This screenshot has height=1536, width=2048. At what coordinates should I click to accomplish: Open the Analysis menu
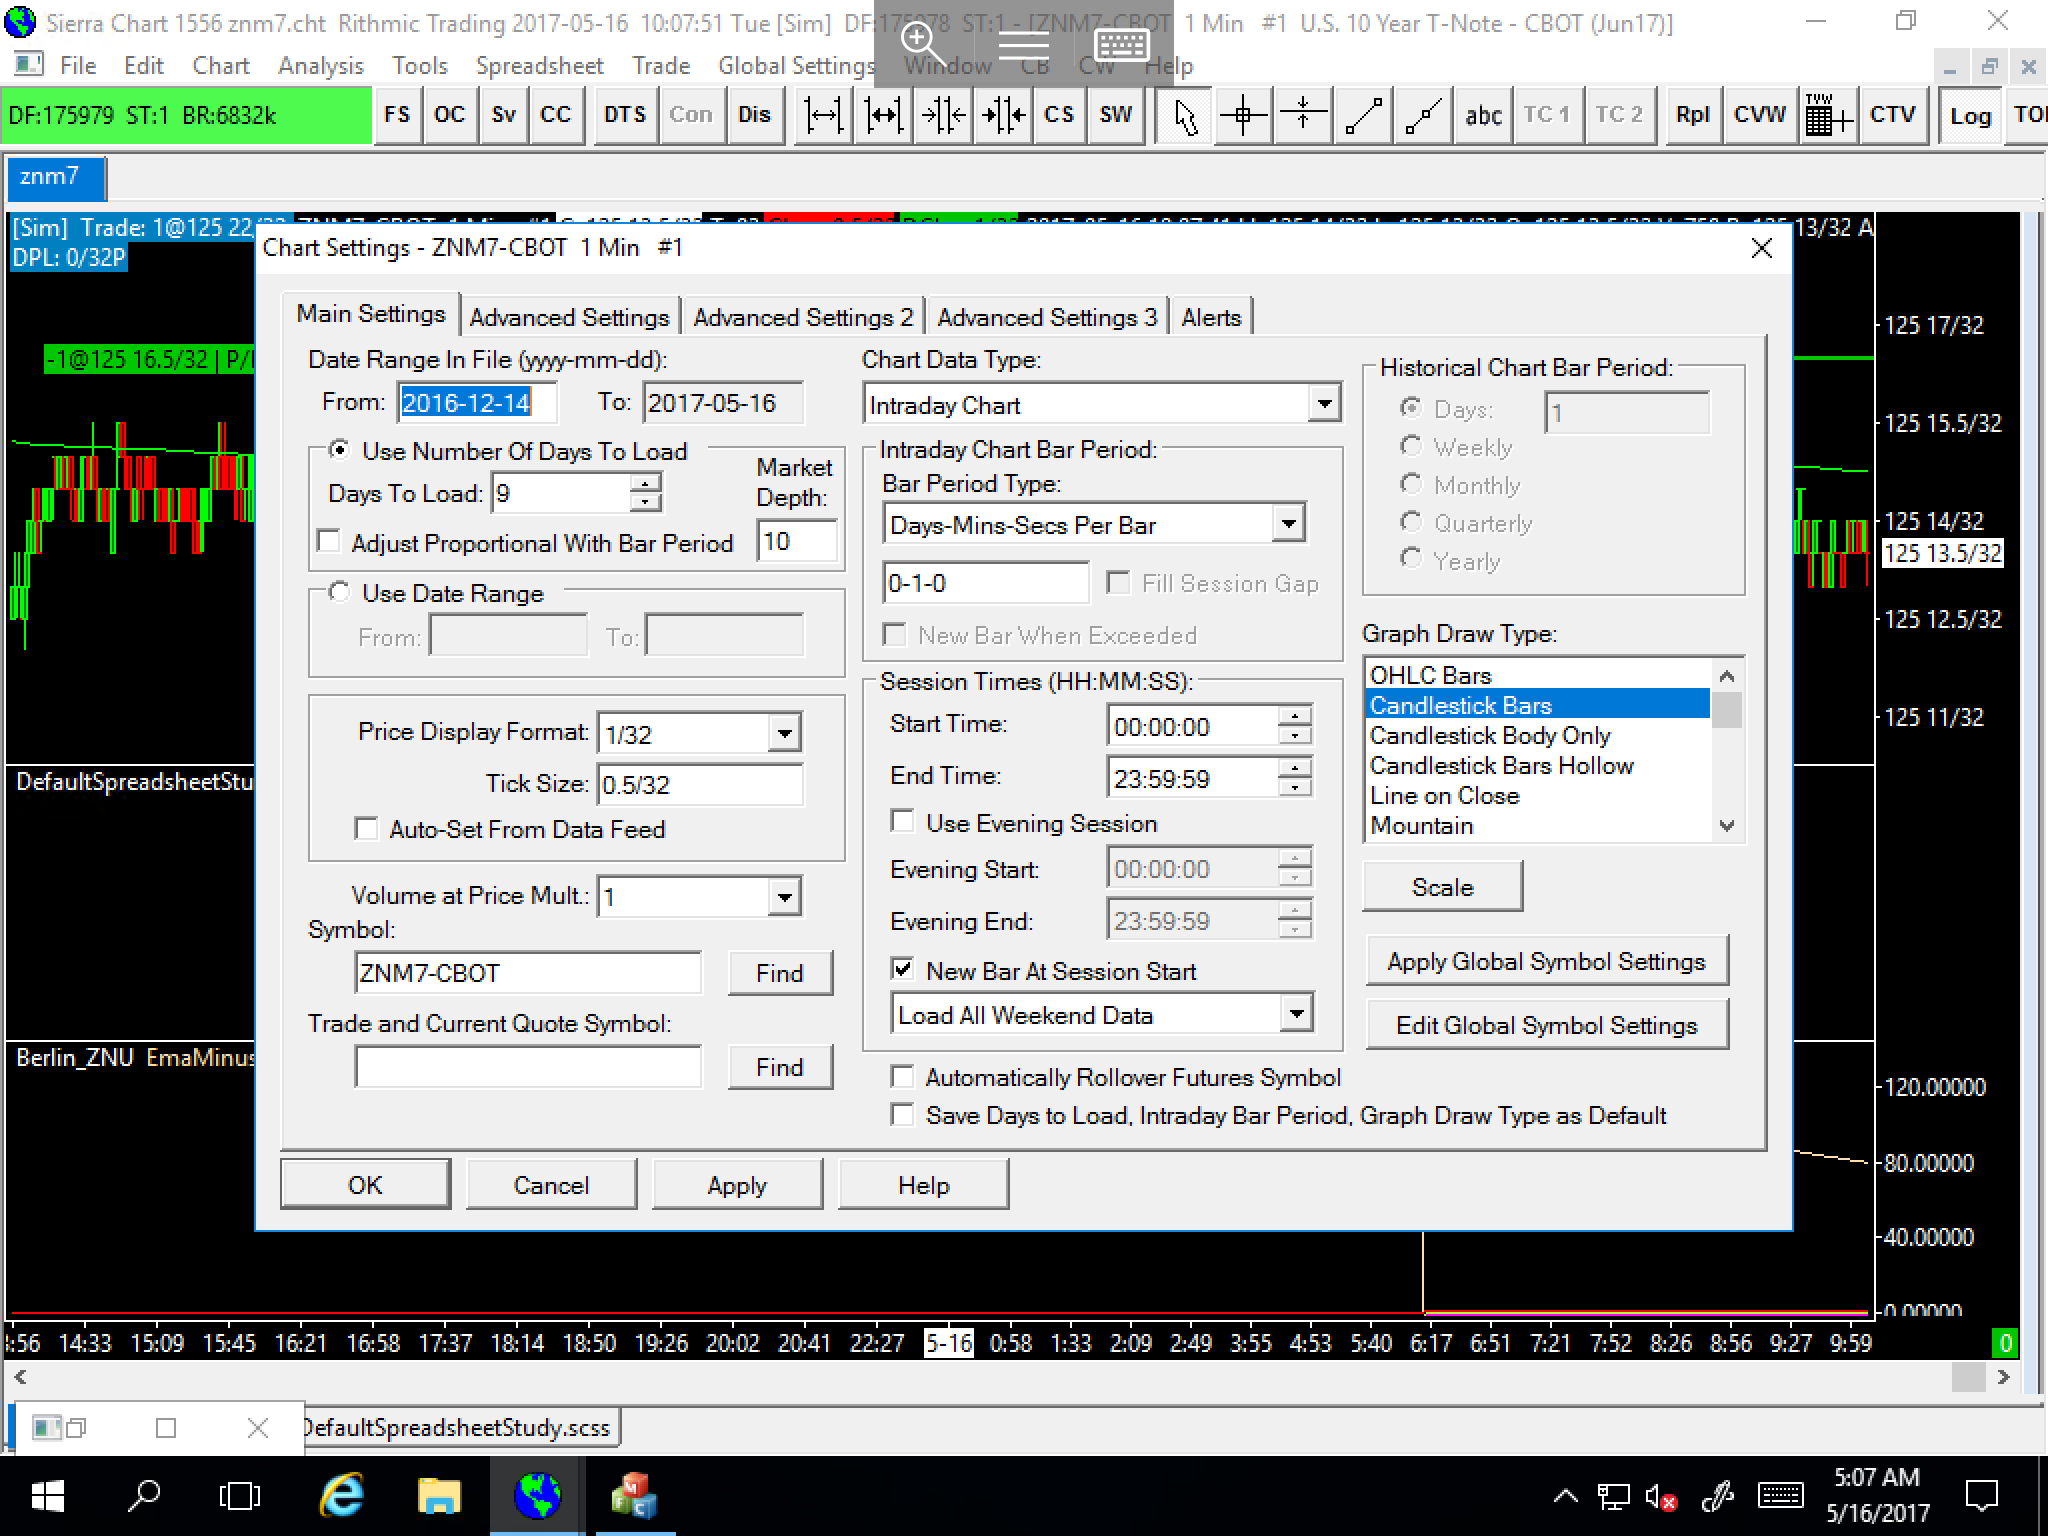coord(320,66)
